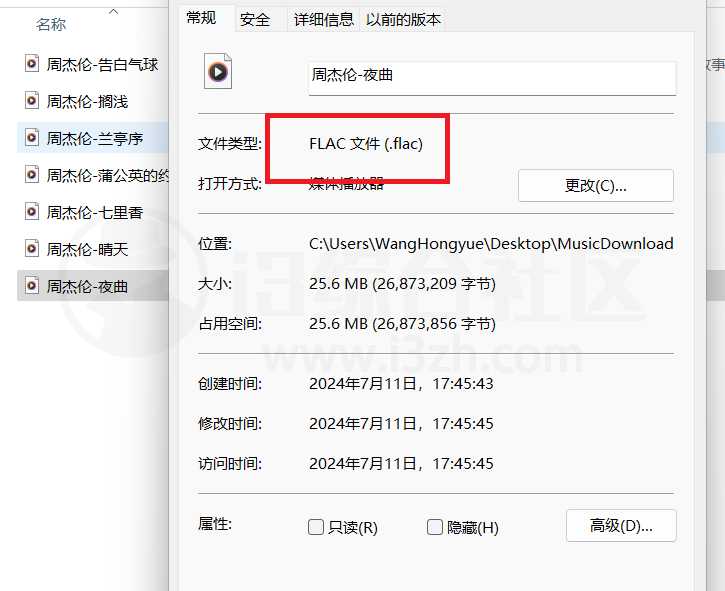The image size is (725, 591).
Task: Click the media icon beside 周杰伦-告白气球
Action: pos(31,63)
